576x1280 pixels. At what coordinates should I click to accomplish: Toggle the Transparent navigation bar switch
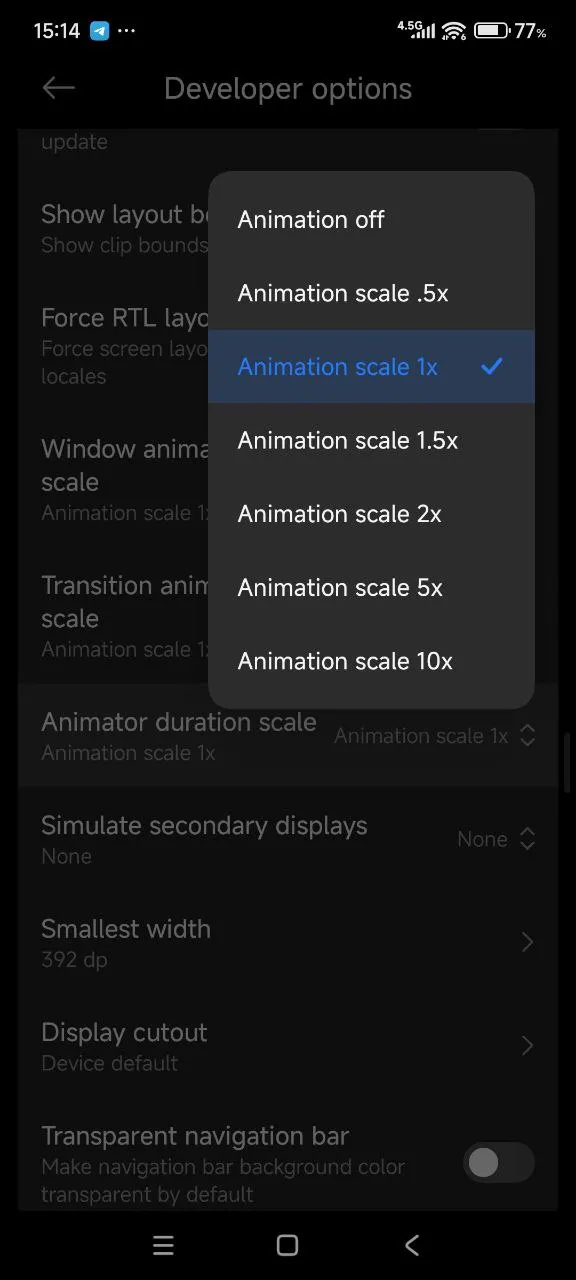click(499, 1162)
